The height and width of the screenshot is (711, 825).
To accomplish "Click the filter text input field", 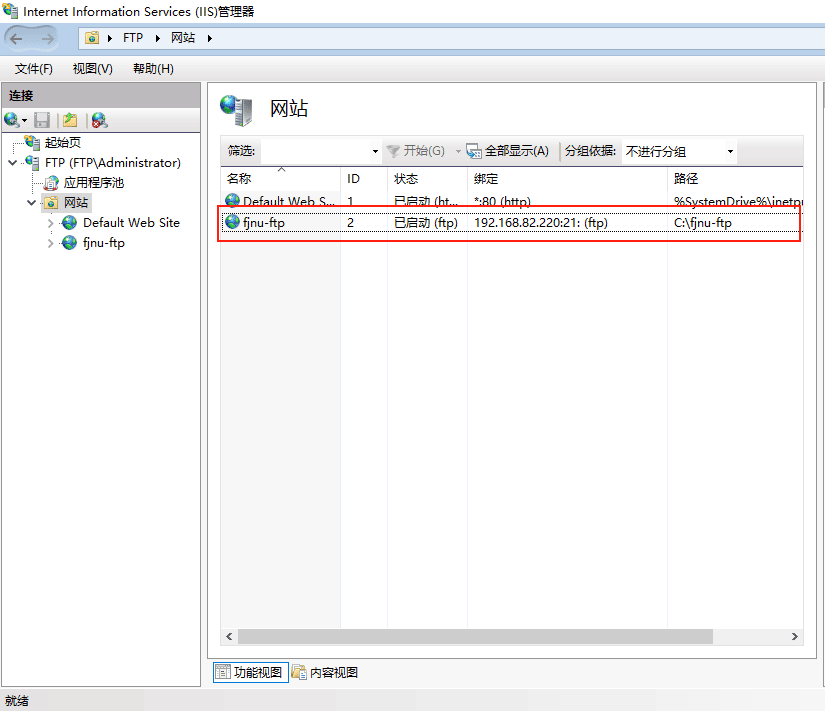I will (x=315, y=152).
